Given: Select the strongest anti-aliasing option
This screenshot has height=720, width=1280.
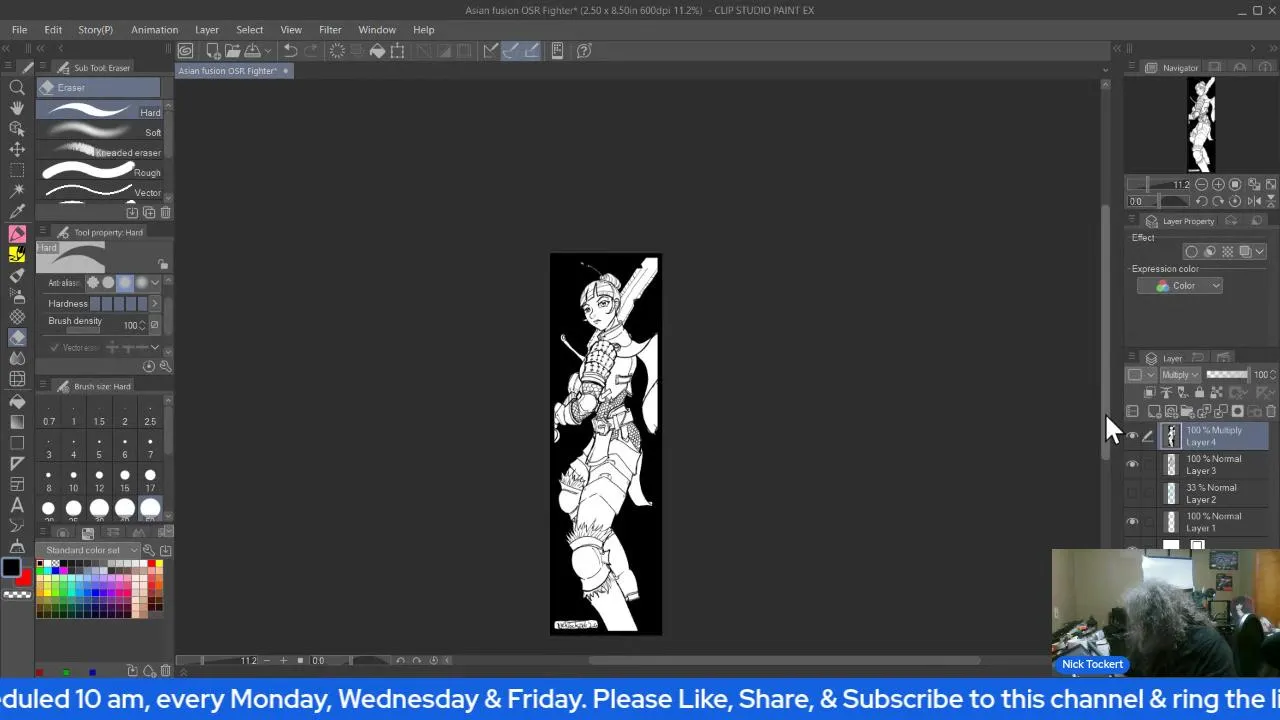Looking at the screenshot, I should tap(140, 283).
